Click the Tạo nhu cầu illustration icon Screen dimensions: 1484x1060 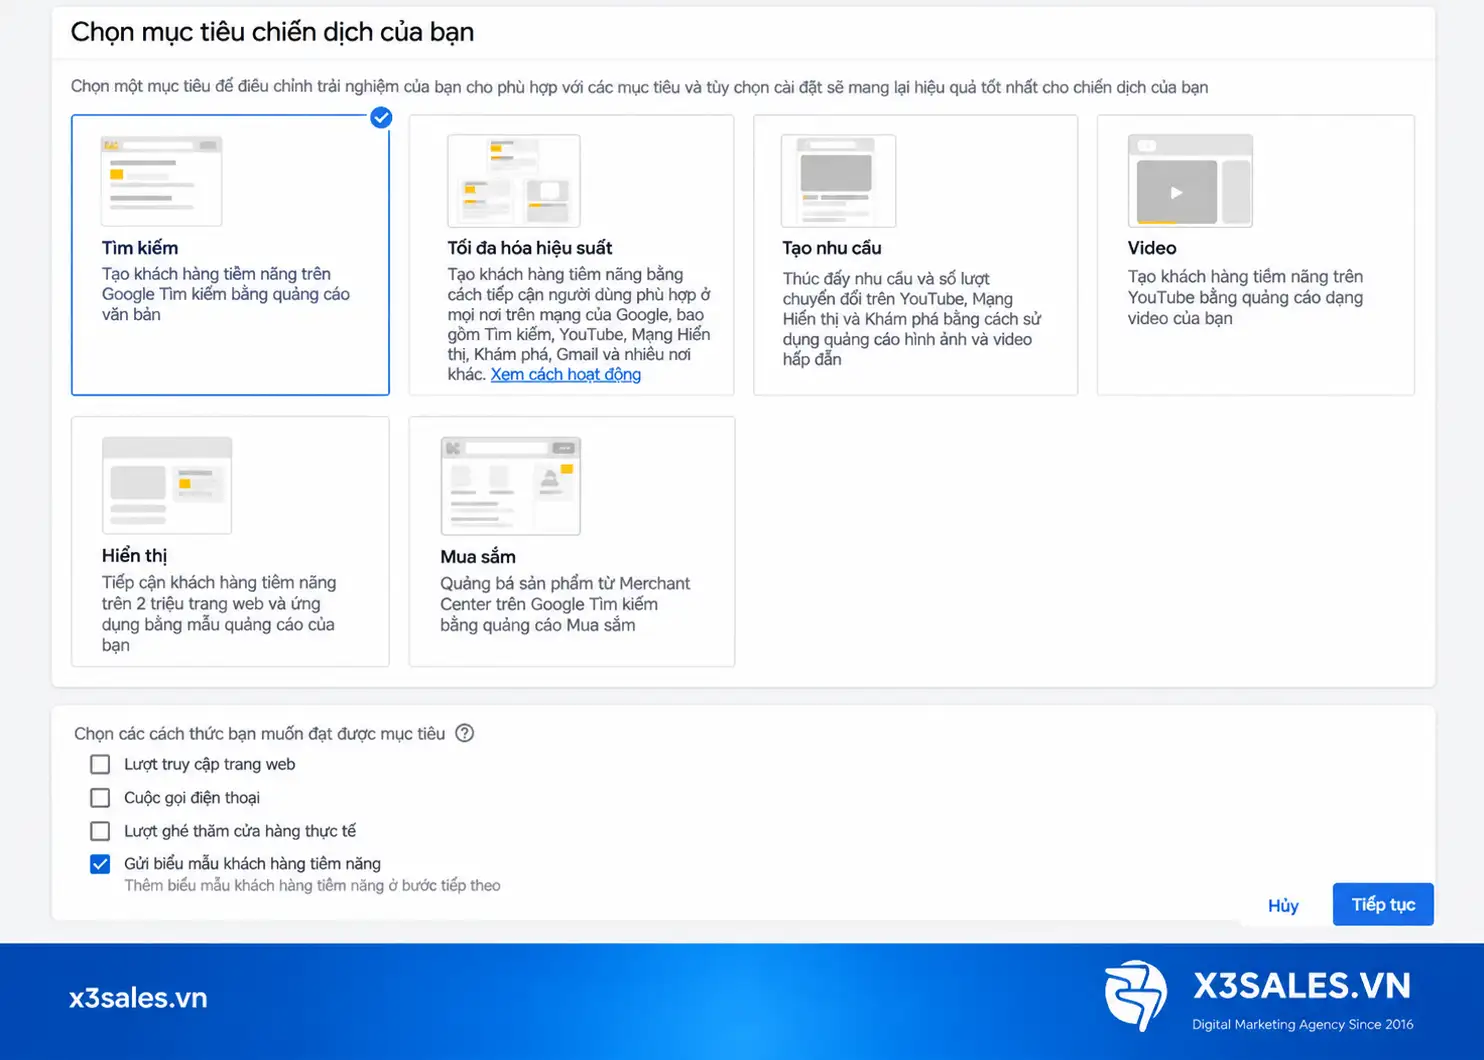pos(838,181)
